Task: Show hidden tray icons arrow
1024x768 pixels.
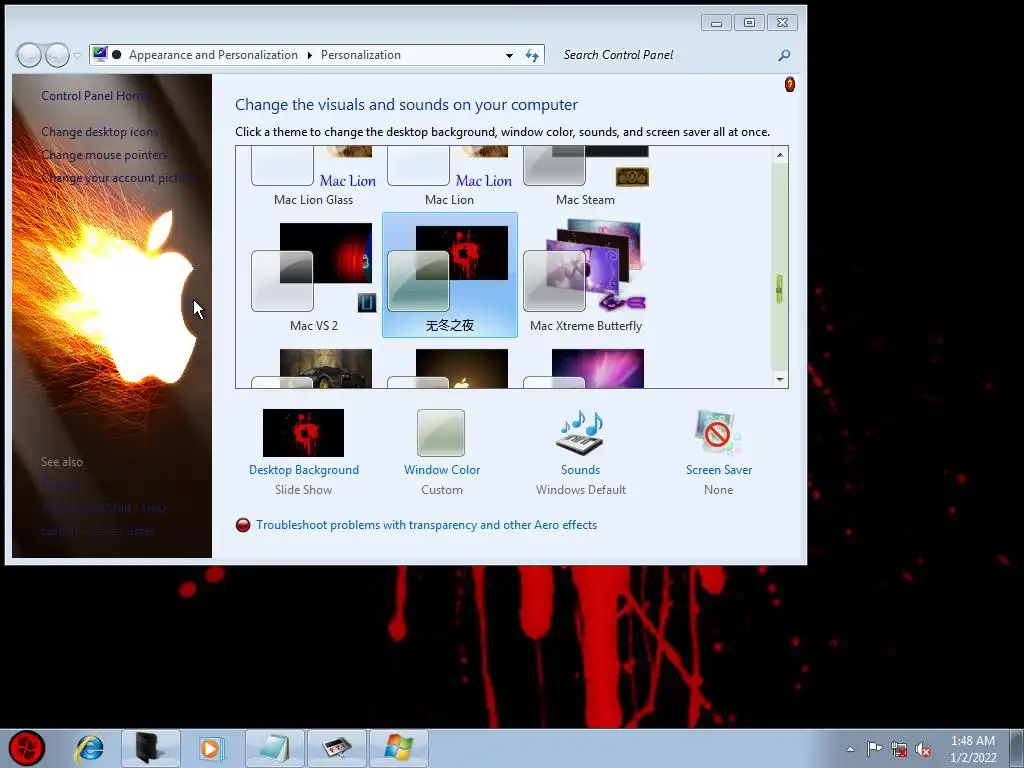Action: click(850, 749)
